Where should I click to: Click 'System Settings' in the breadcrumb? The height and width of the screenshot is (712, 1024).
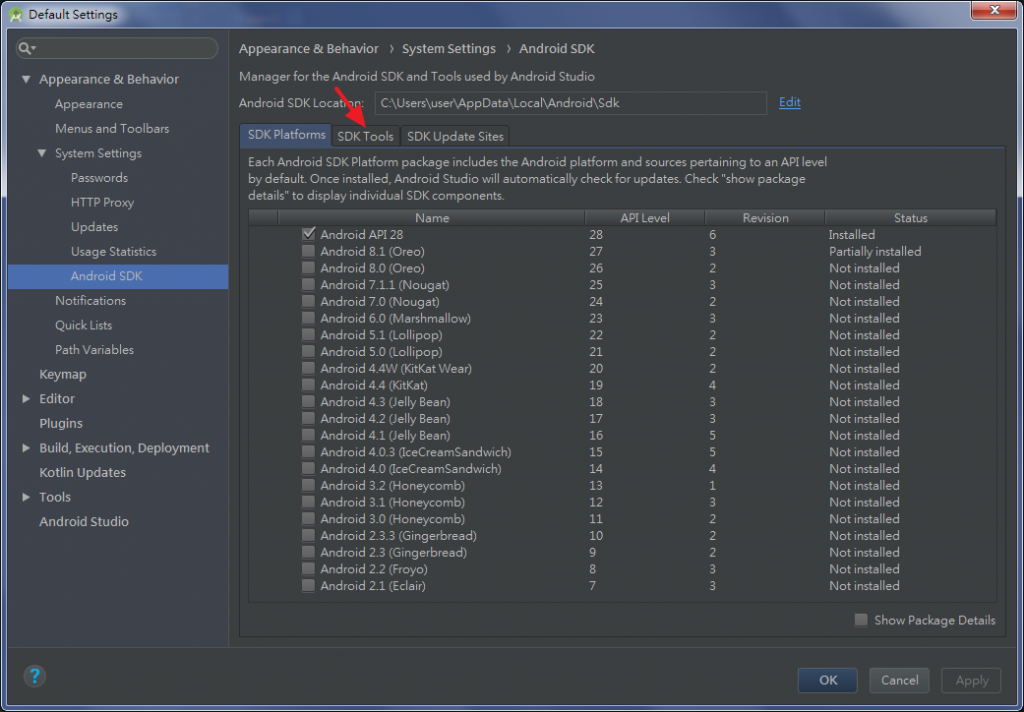tap(449, 49)
